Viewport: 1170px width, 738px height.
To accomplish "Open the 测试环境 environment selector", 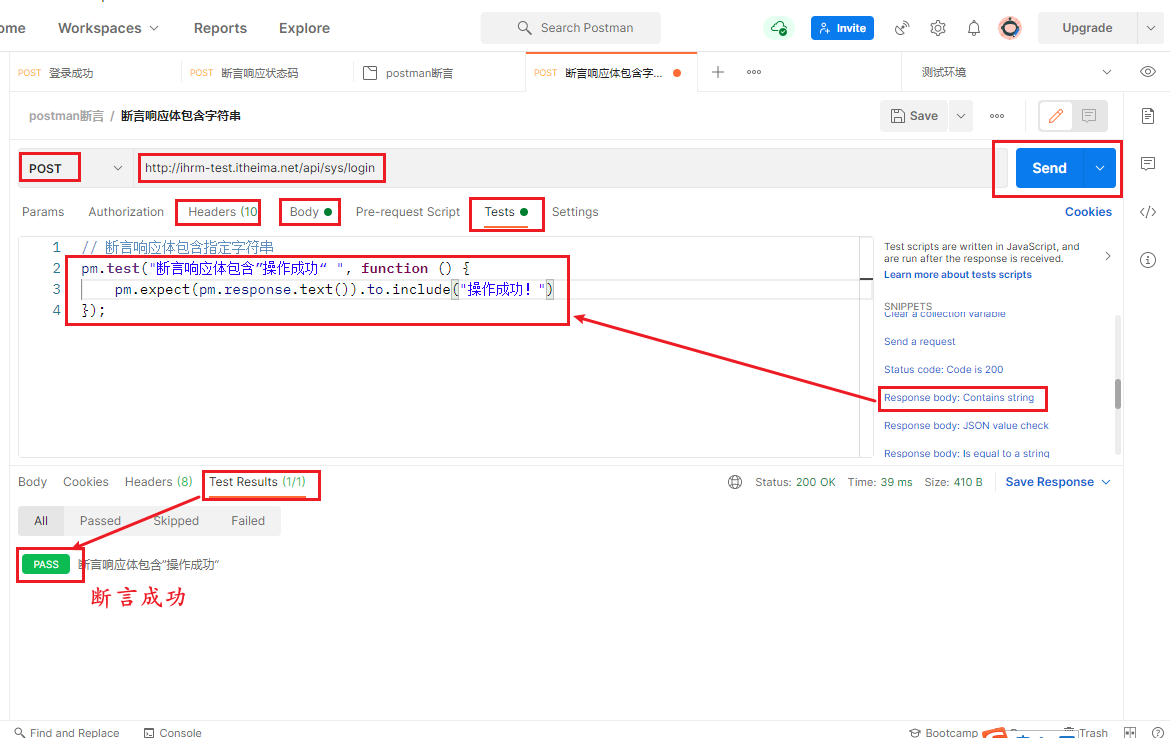I will 1016,72.
